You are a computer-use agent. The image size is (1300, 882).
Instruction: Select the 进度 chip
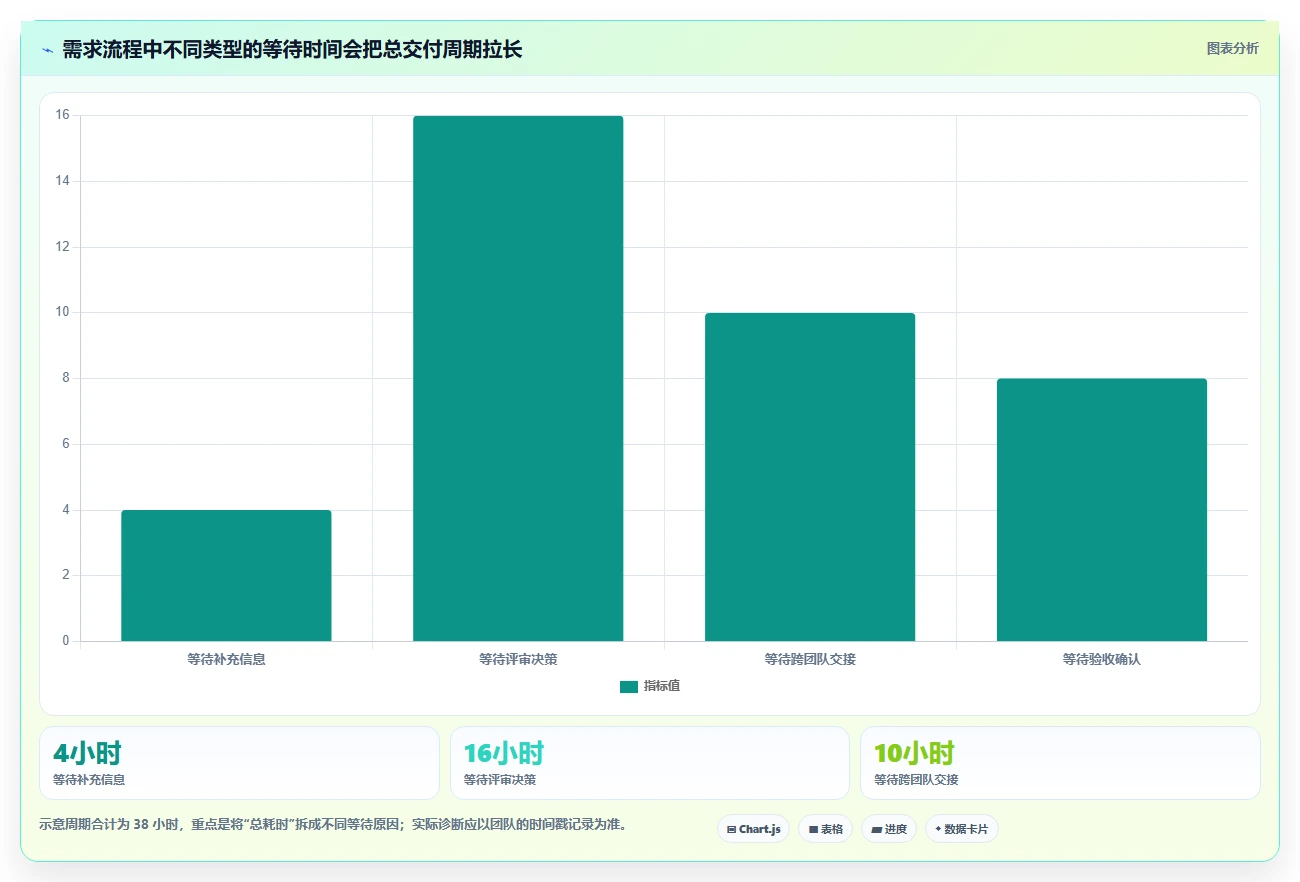coord(888,829)
